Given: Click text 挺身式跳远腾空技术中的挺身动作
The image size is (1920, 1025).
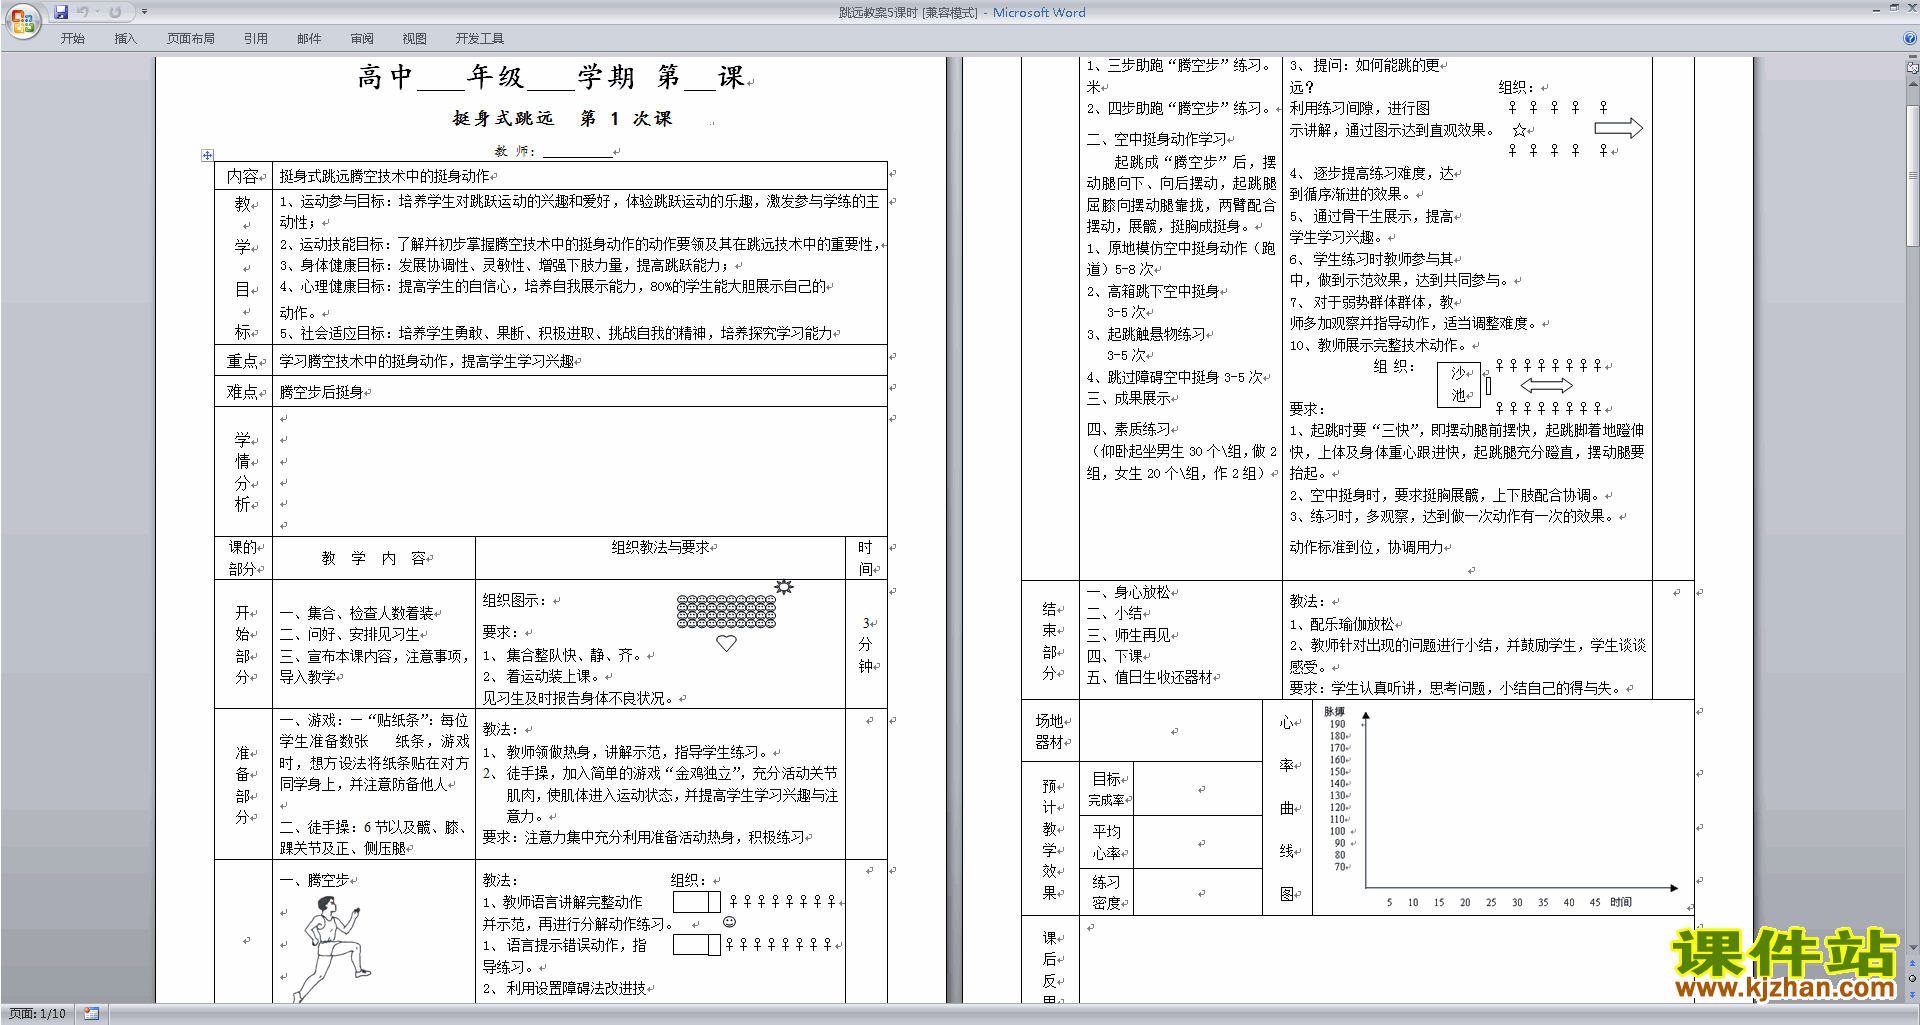Looking at the screenshot, I should (384, 176).
